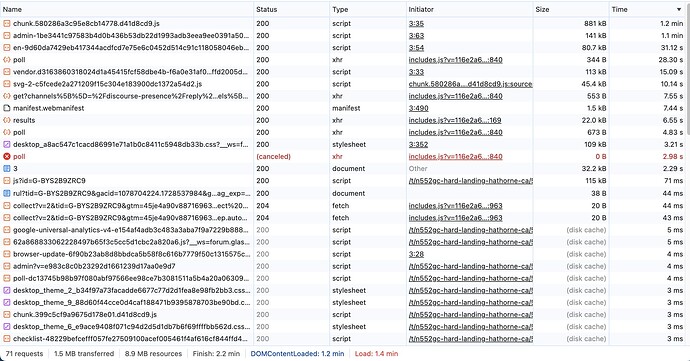This screenshot has height=361, width=690.
Task: Click time value 1.2 min in first row
Action: pyautogui.click(x=672, y=24)
